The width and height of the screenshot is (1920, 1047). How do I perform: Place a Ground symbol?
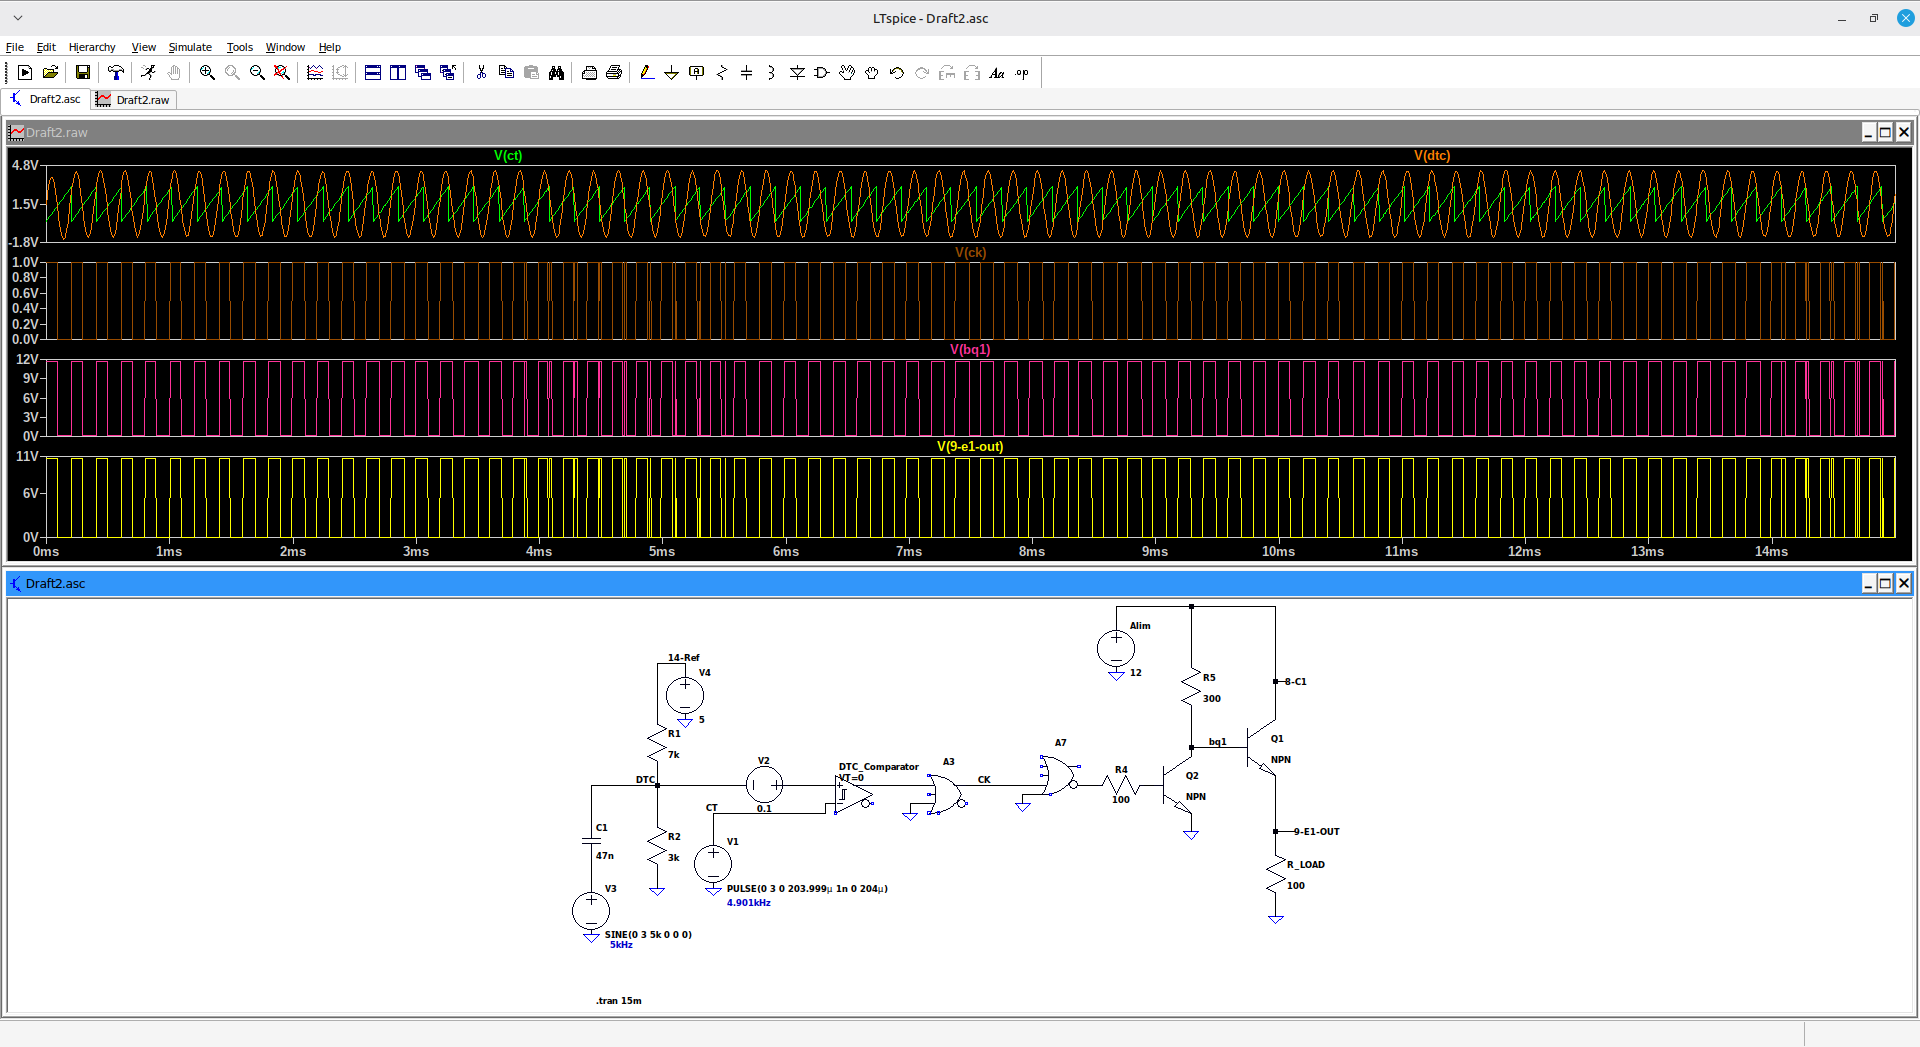672,73
